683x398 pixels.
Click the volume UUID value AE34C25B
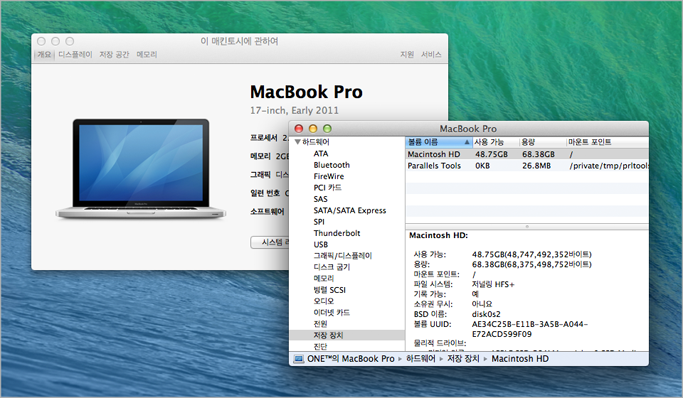click(530, 329)
